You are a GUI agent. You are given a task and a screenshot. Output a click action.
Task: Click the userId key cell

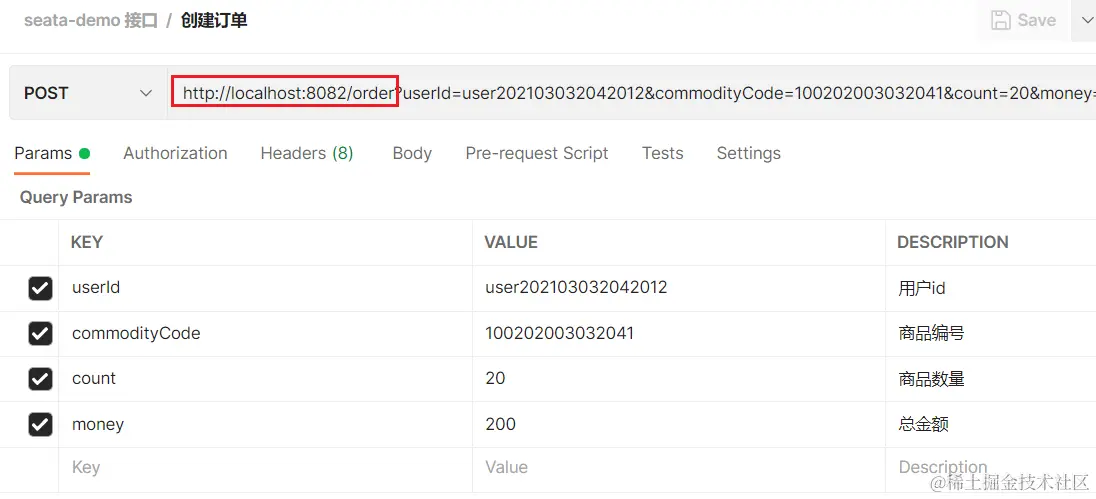pos(266,288)
